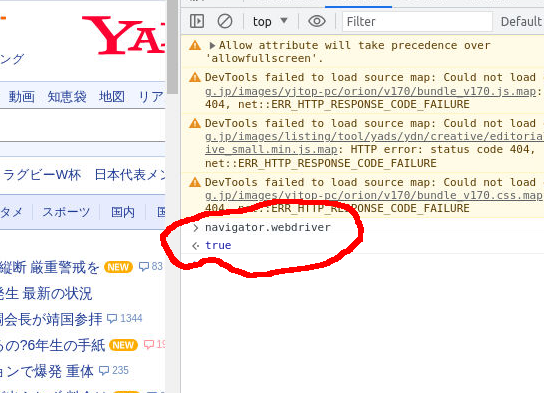
Task: Open the 知恵袋 link on Yahoo page
Action: pyautogui.click(x=67, y=96)
